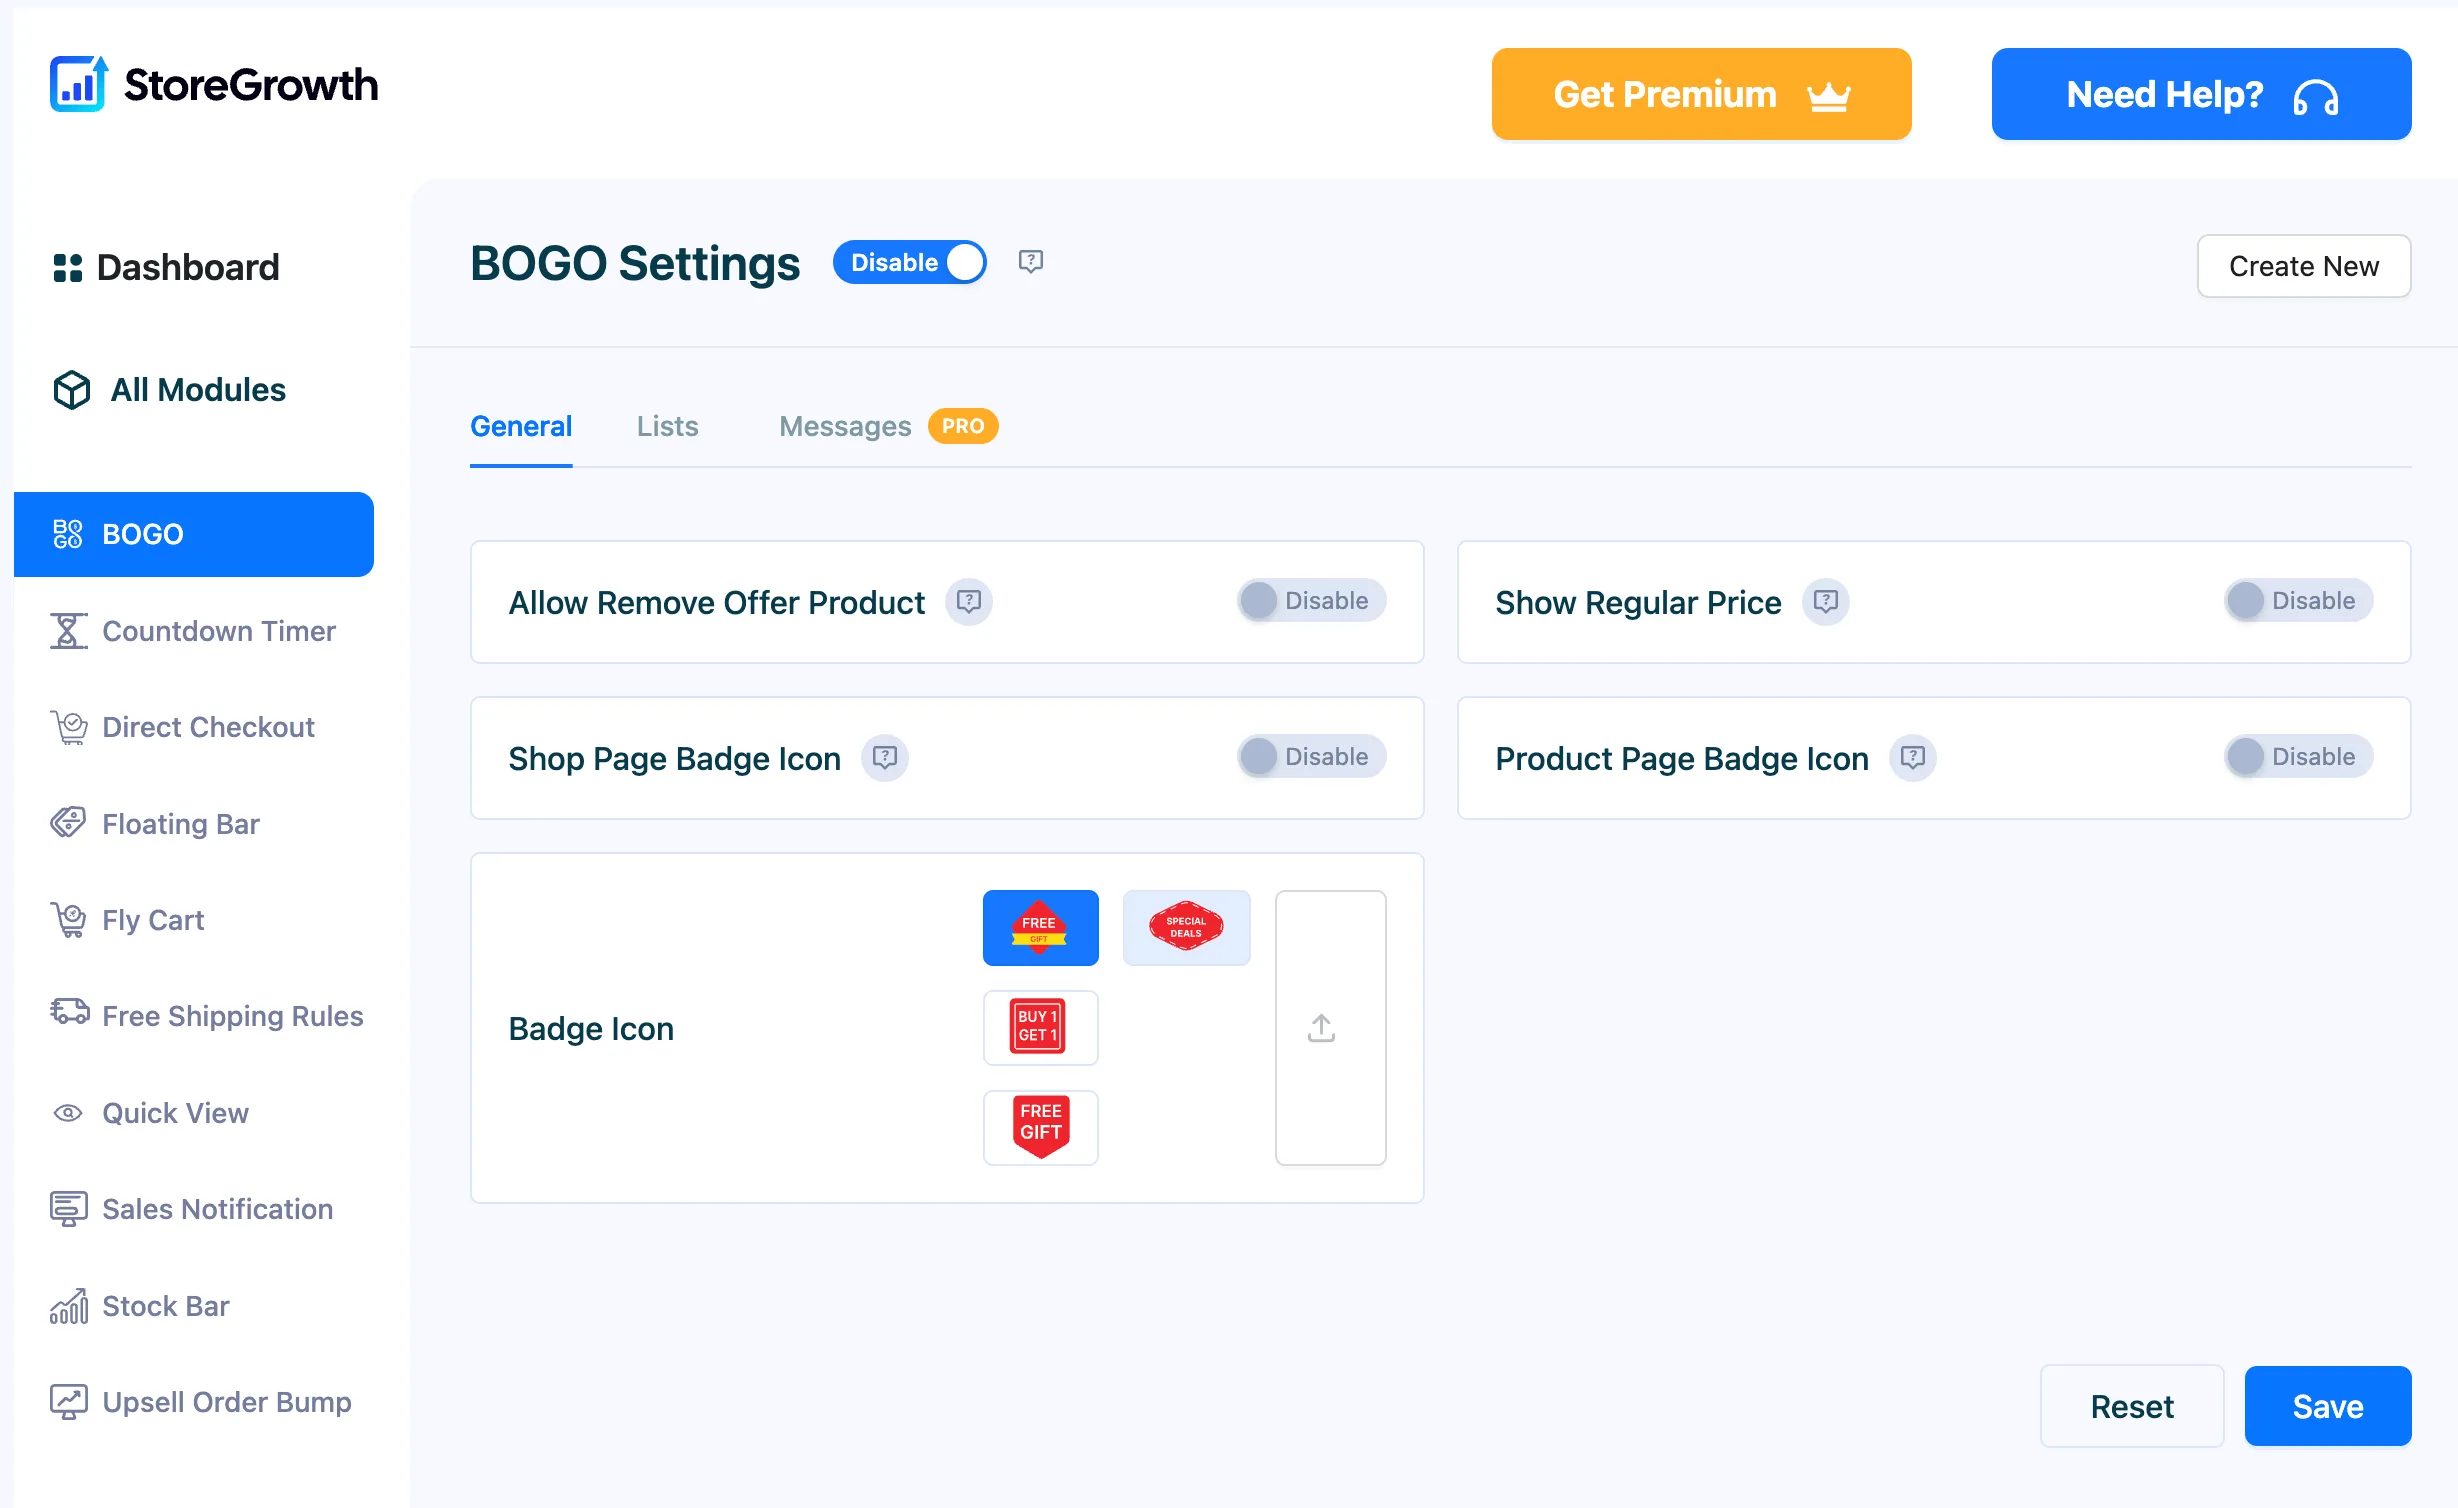Enable Shop Page Badge Icon toggle
Viewport: 2458px width, 1508px height.
click(1311, 757)
